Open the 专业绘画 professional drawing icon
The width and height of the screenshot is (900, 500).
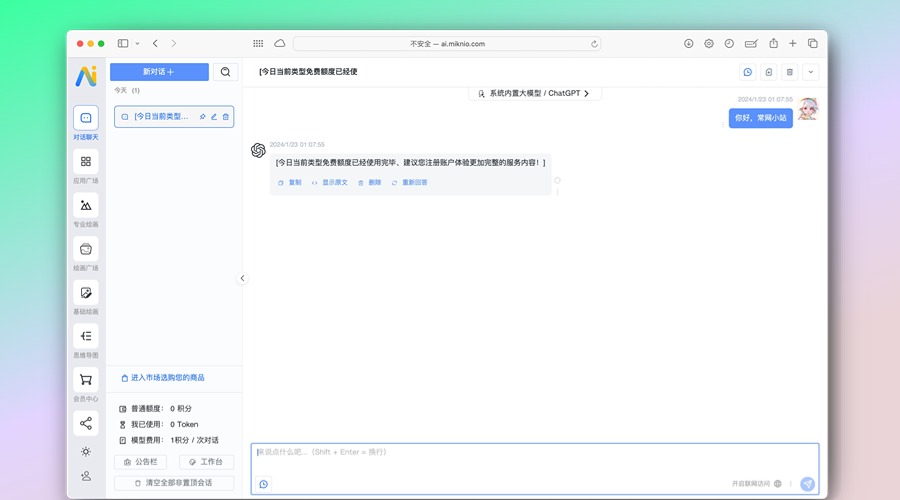[86, 205]
